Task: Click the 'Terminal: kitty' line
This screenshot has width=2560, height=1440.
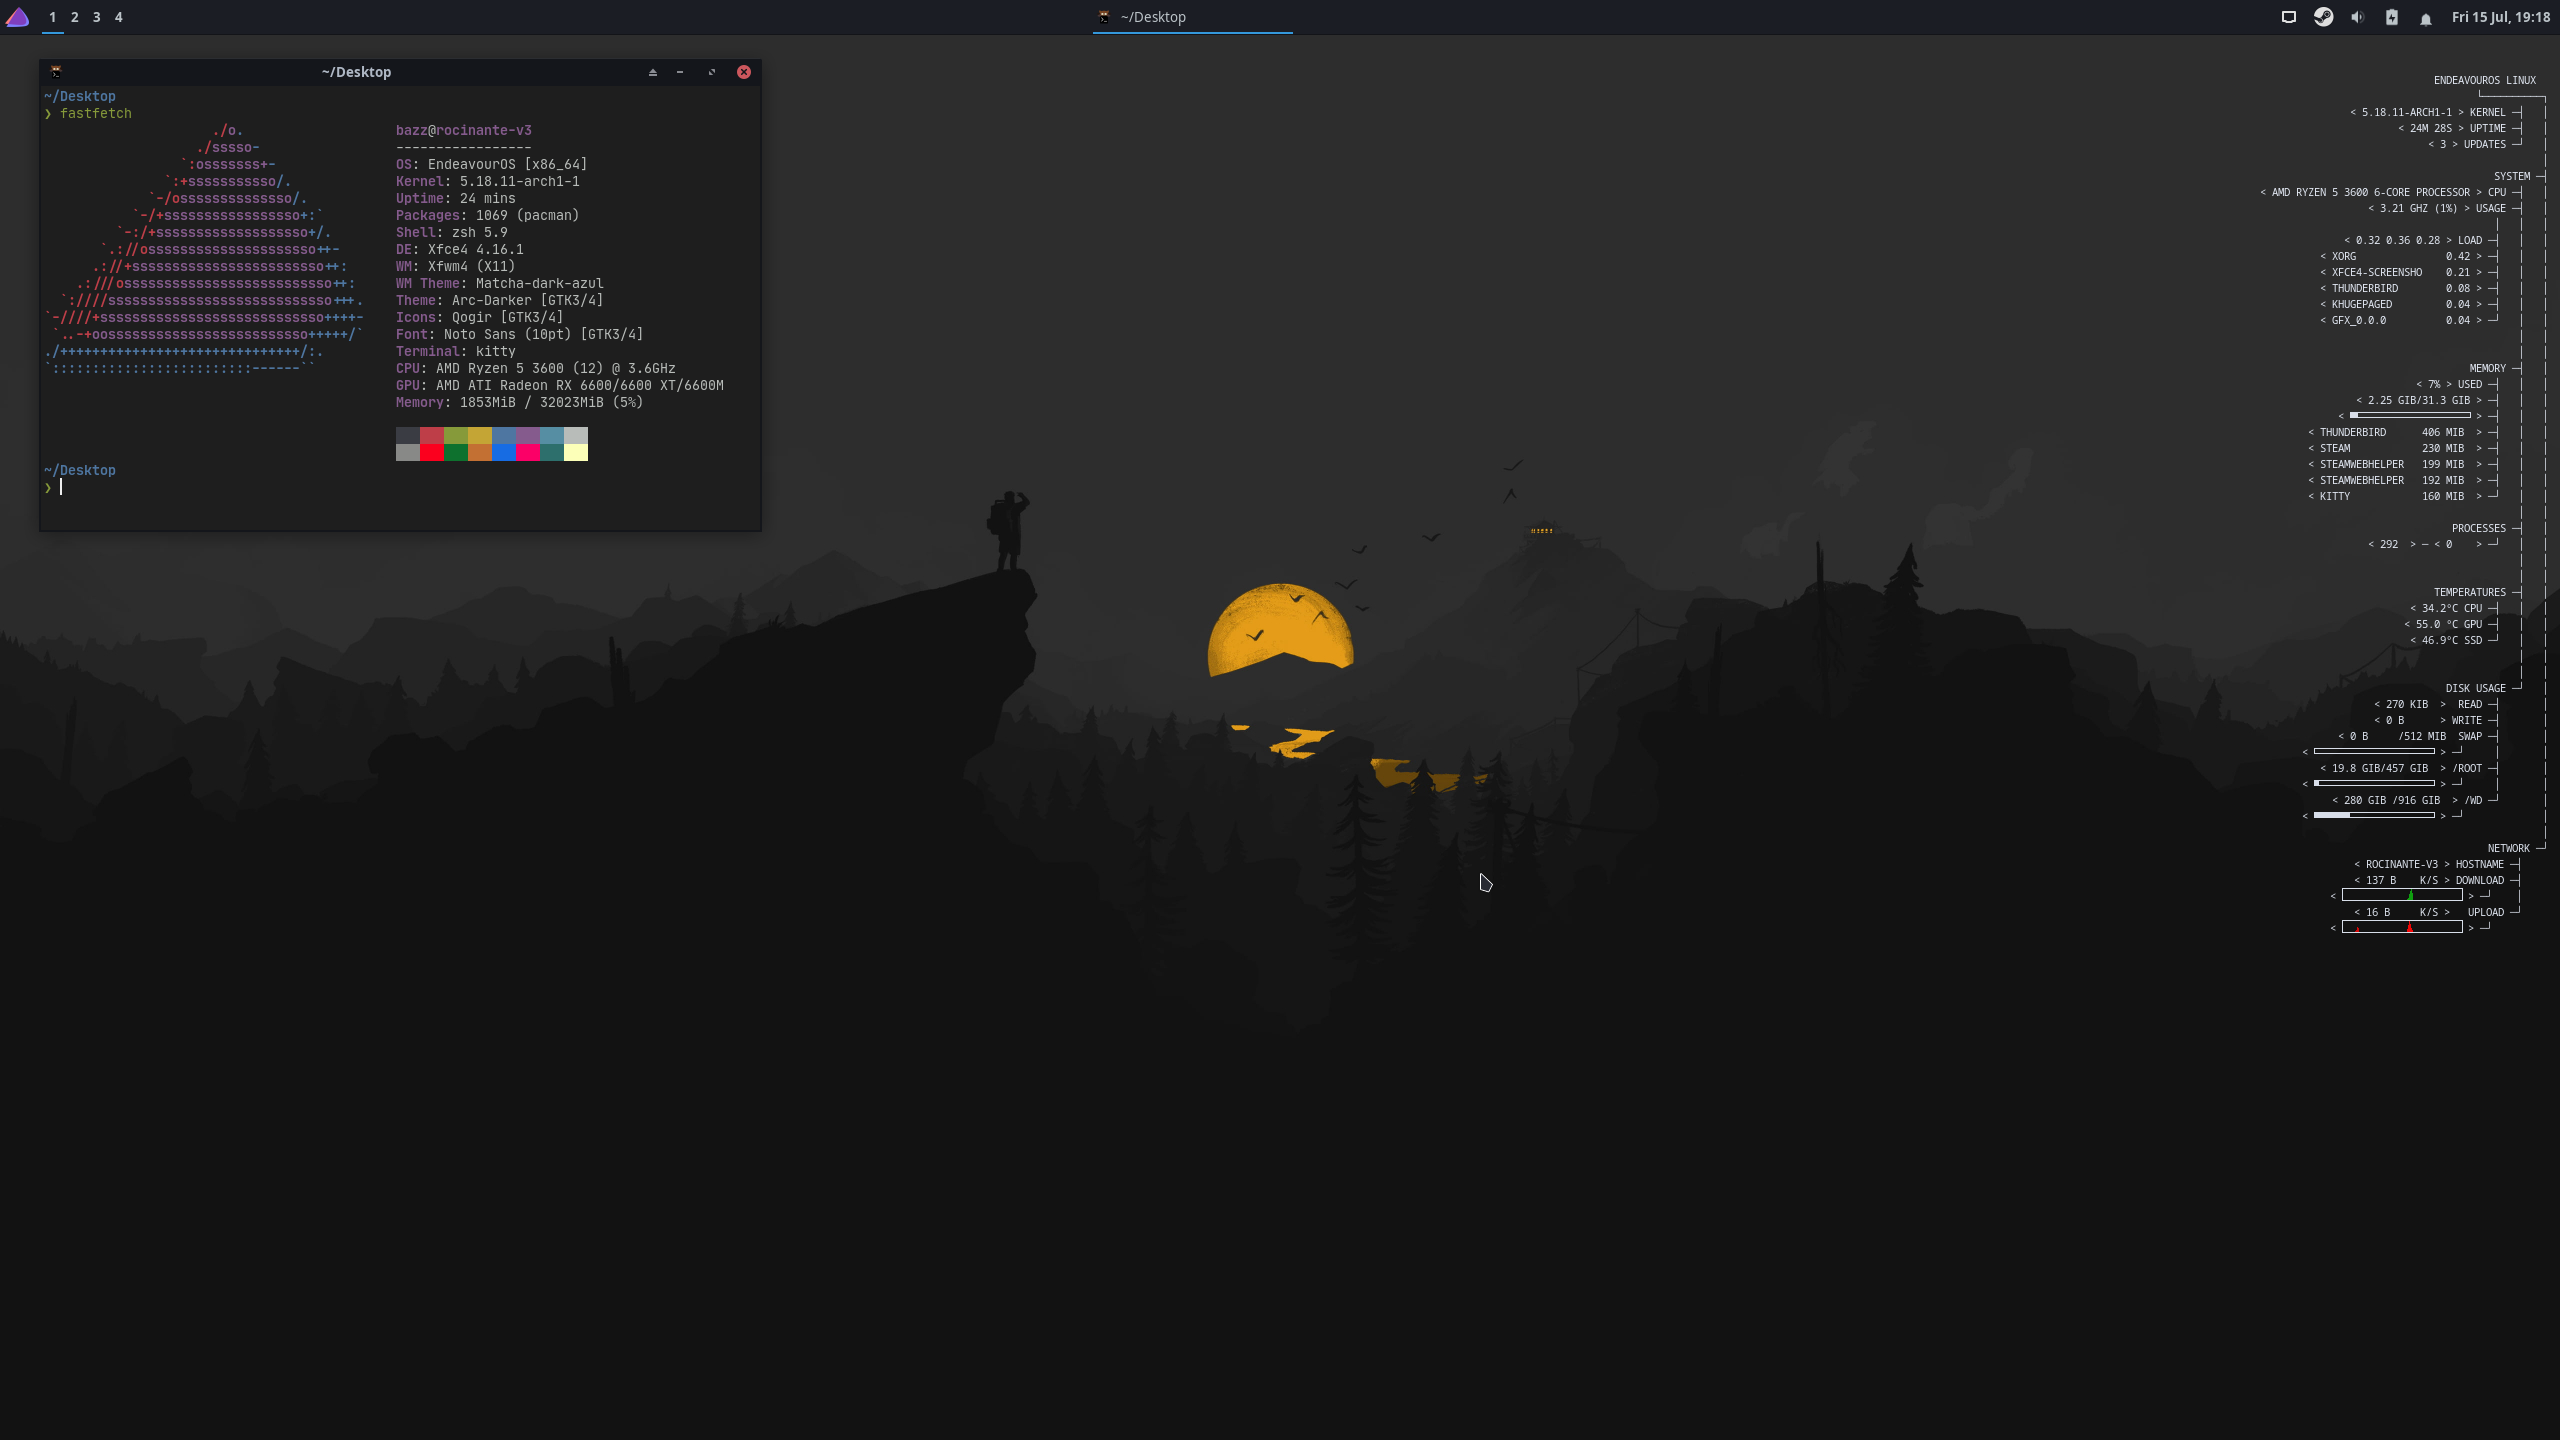Action: click(456, 351)
